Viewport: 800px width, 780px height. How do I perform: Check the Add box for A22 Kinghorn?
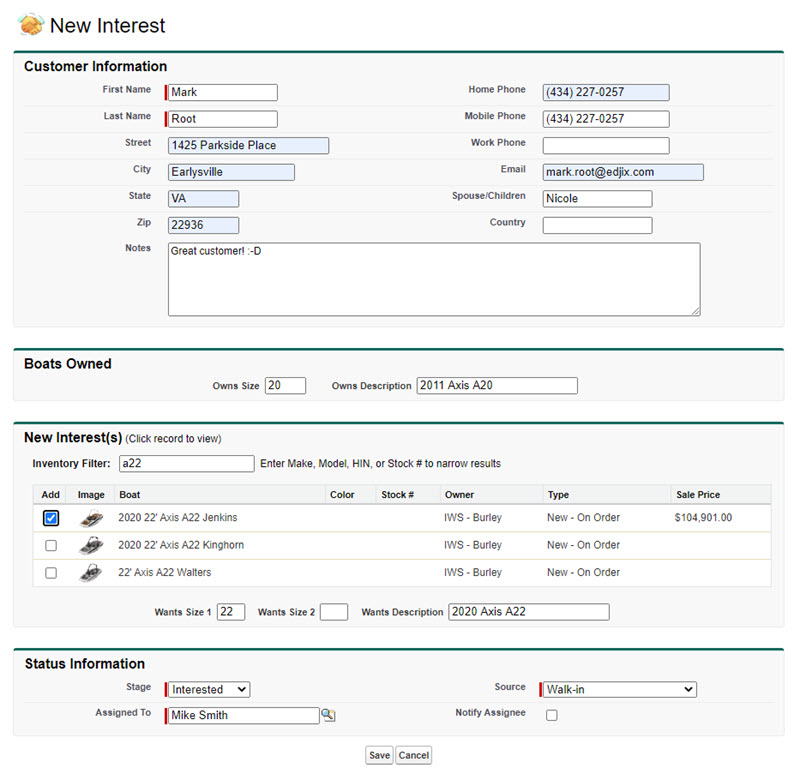click(51, 546)
